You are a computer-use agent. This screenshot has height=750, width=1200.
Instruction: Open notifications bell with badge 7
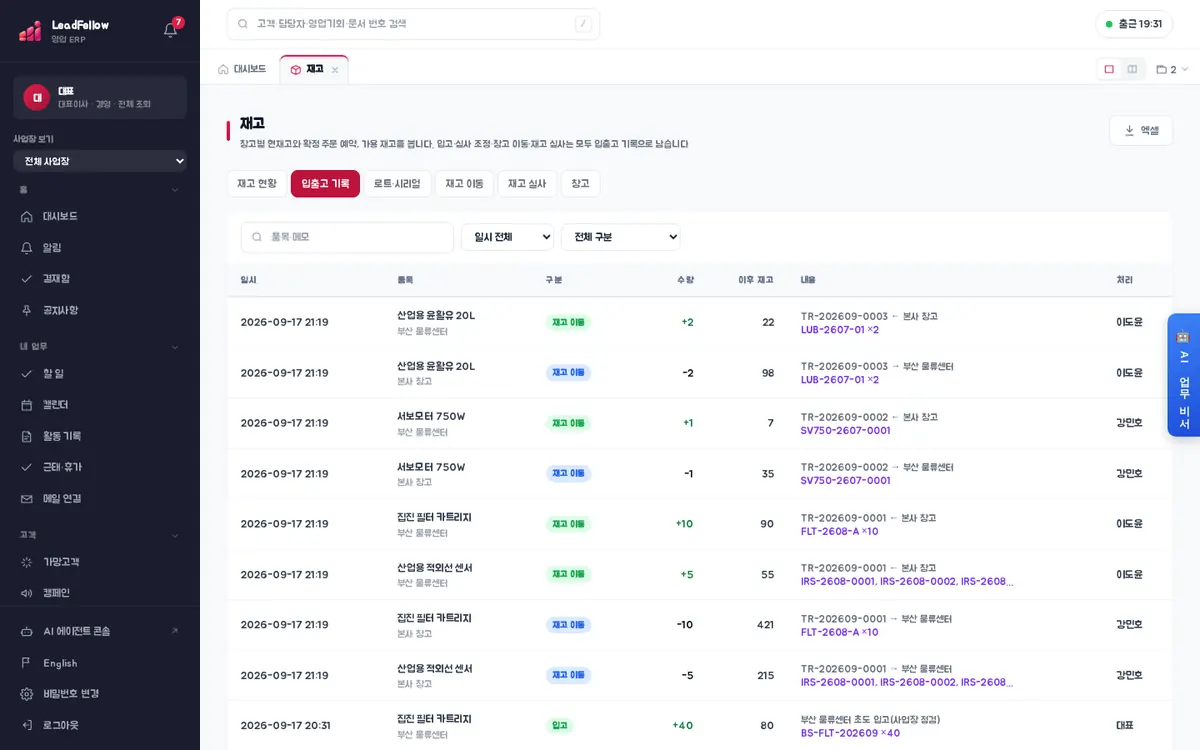point(171,29)
